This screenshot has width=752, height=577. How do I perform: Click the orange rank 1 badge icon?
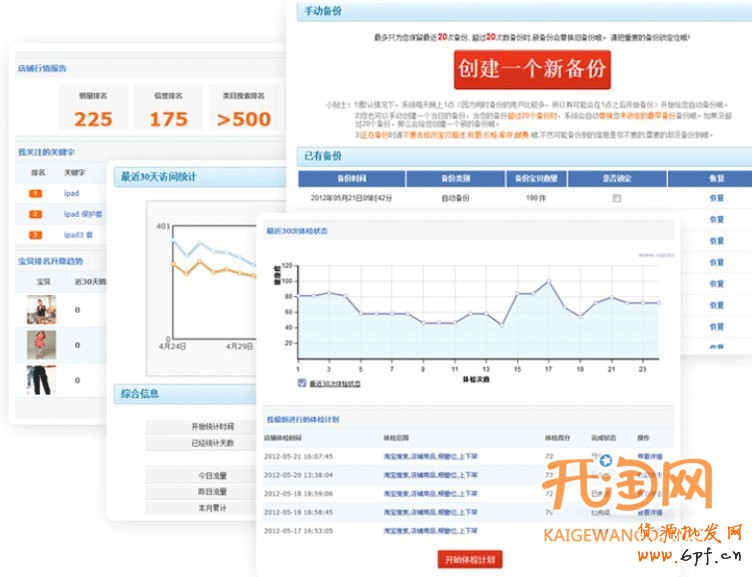(x=35, y=193)
